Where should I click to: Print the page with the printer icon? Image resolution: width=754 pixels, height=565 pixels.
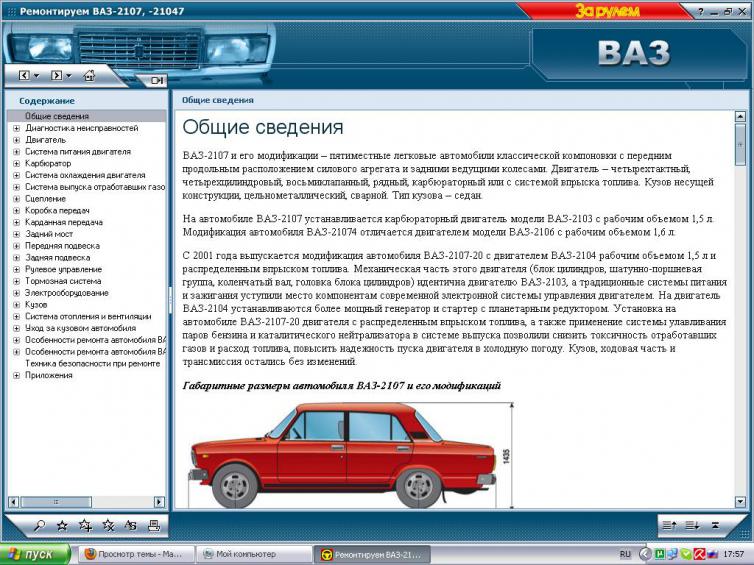pos(154,525)
